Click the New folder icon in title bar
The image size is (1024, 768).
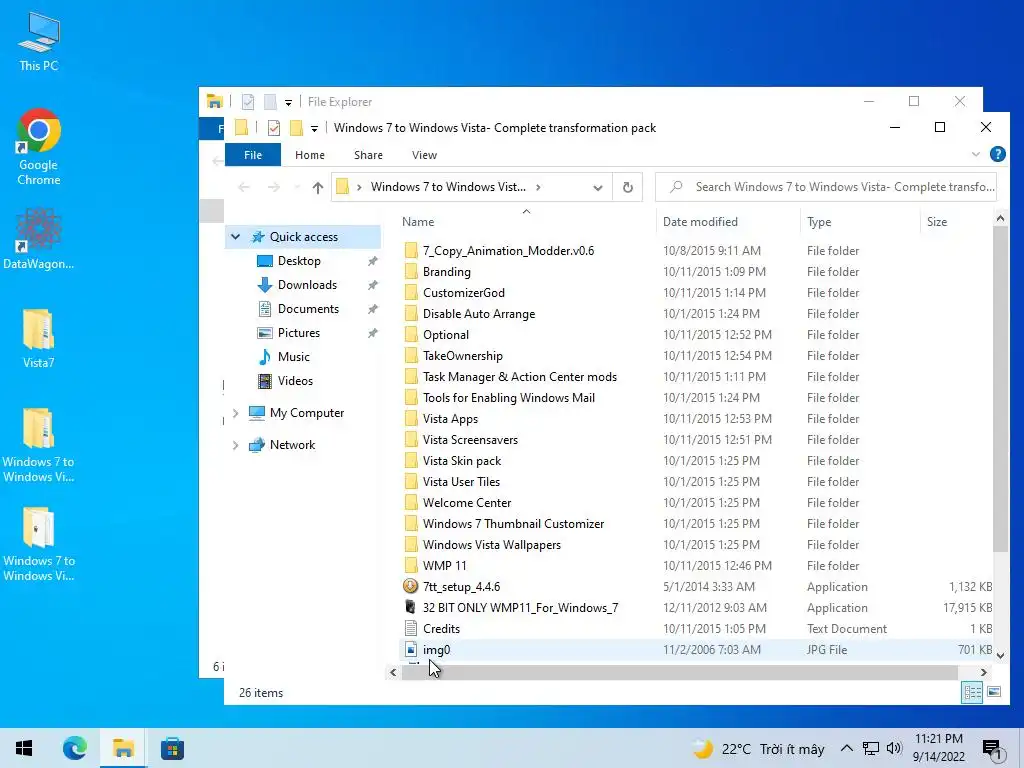pos(296,128)
